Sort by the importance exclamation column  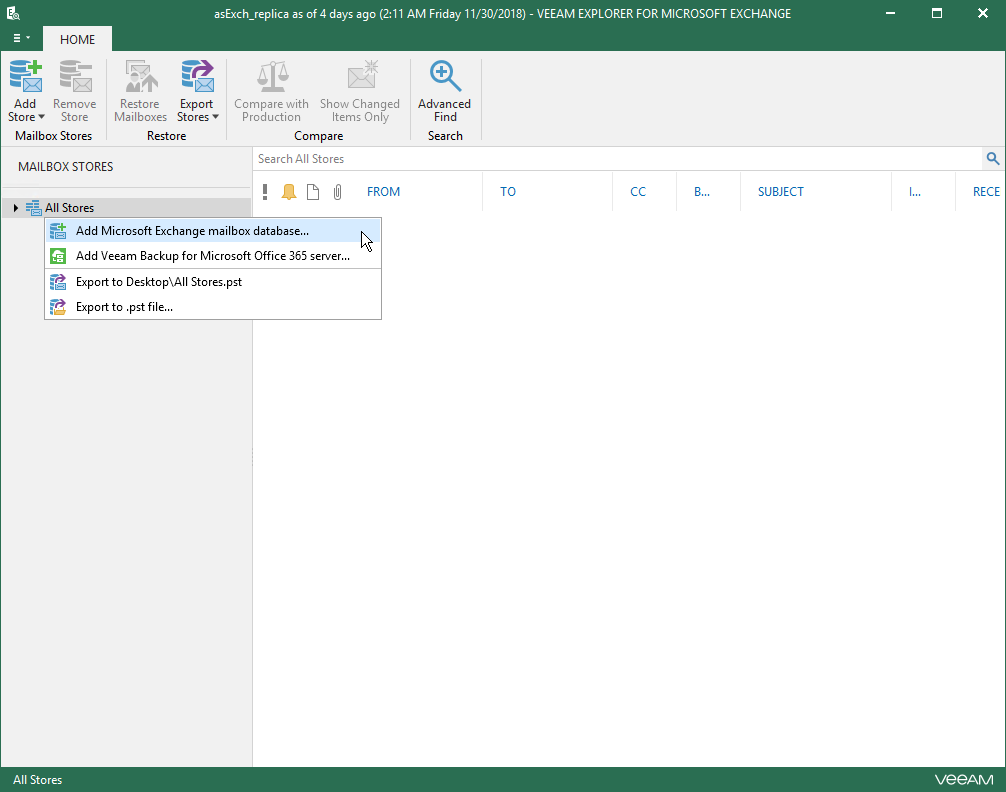click(265, 191)
